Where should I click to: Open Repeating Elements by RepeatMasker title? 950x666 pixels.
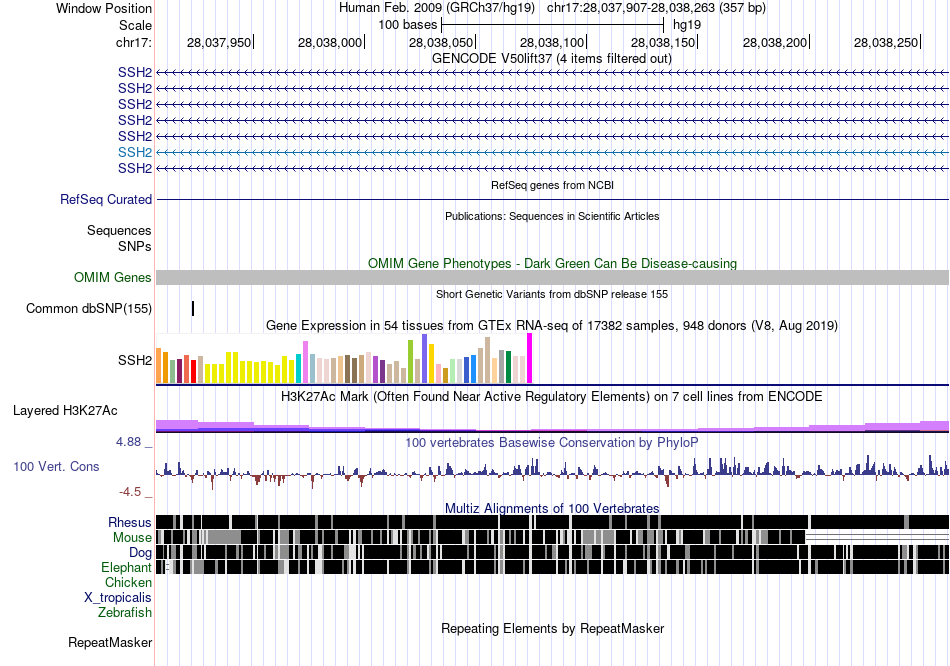(x=552, y=628)
